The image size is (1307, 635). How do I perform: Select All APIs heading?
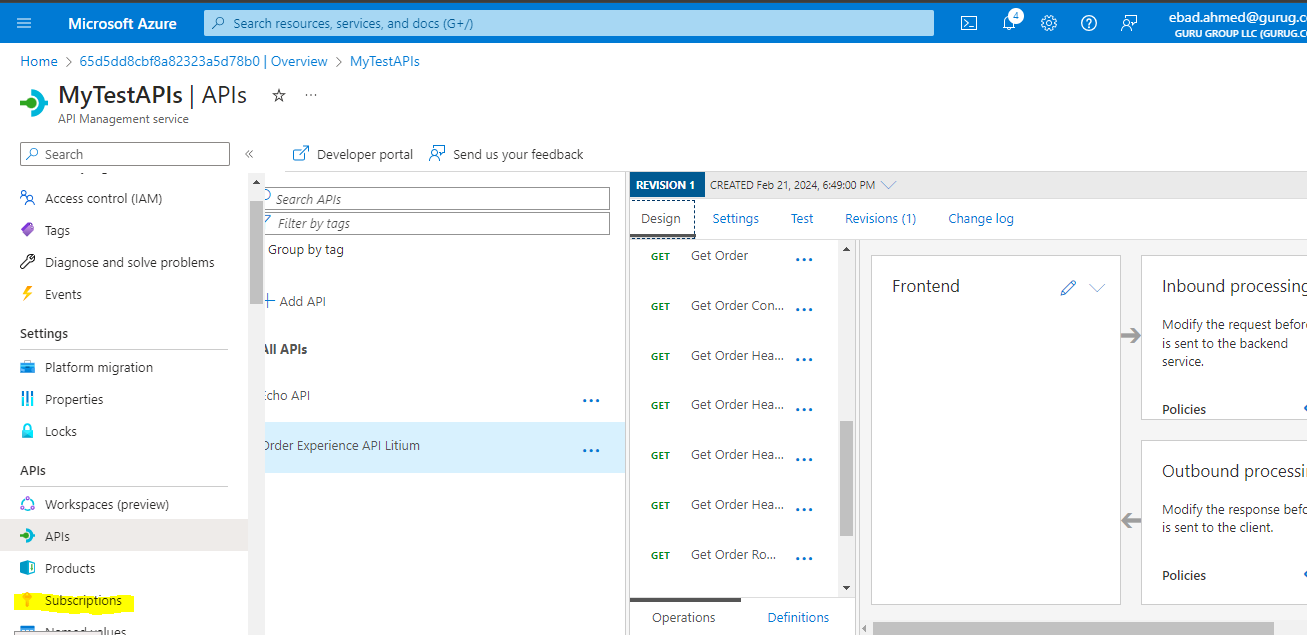pyautogui.click(x=285, y=349)
